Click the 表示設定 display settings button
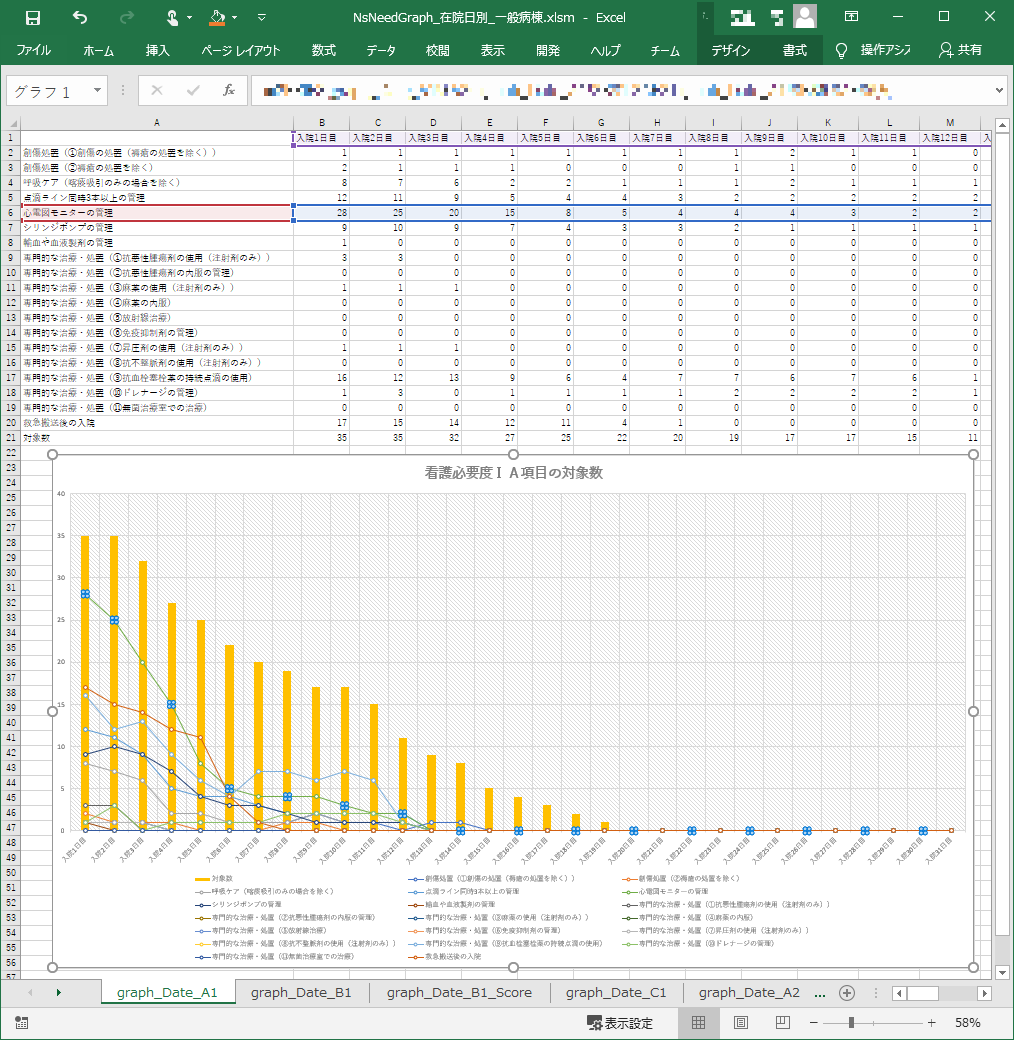Image resolution: width=1014 pixels, height=1040 pixels. point(619,1023)
